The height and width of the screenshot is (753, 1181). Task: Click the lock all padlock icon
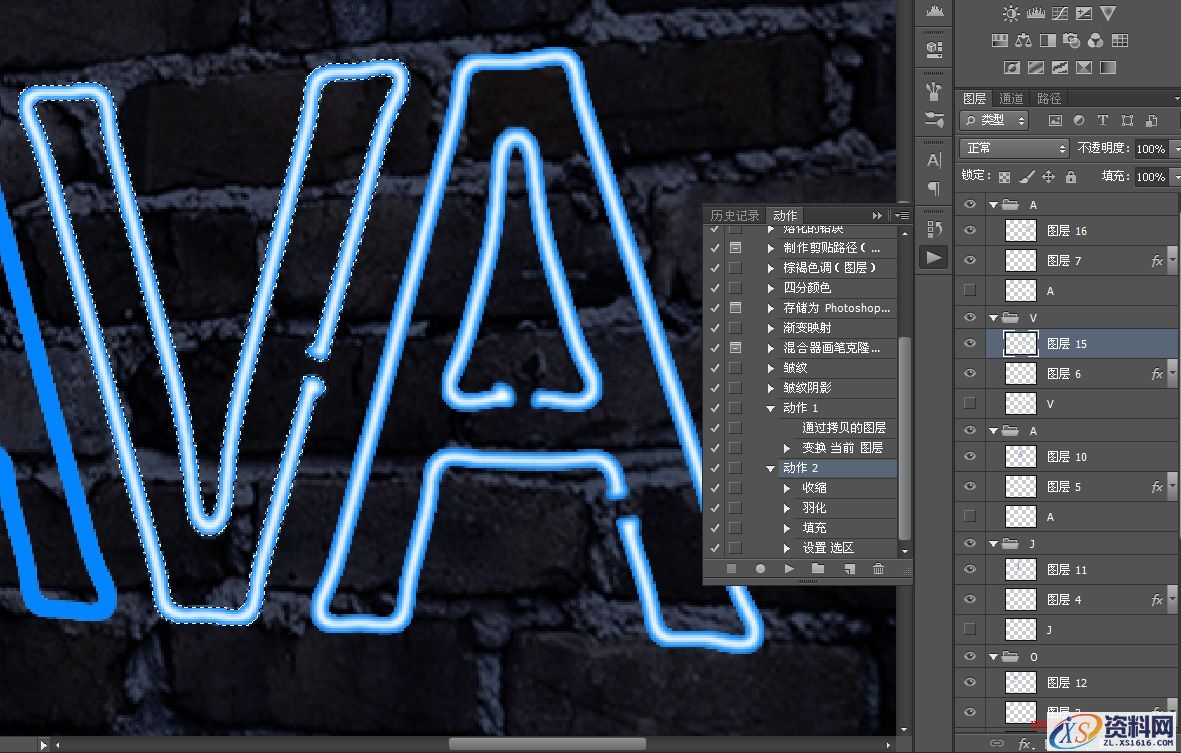[x=1071, y=177]
